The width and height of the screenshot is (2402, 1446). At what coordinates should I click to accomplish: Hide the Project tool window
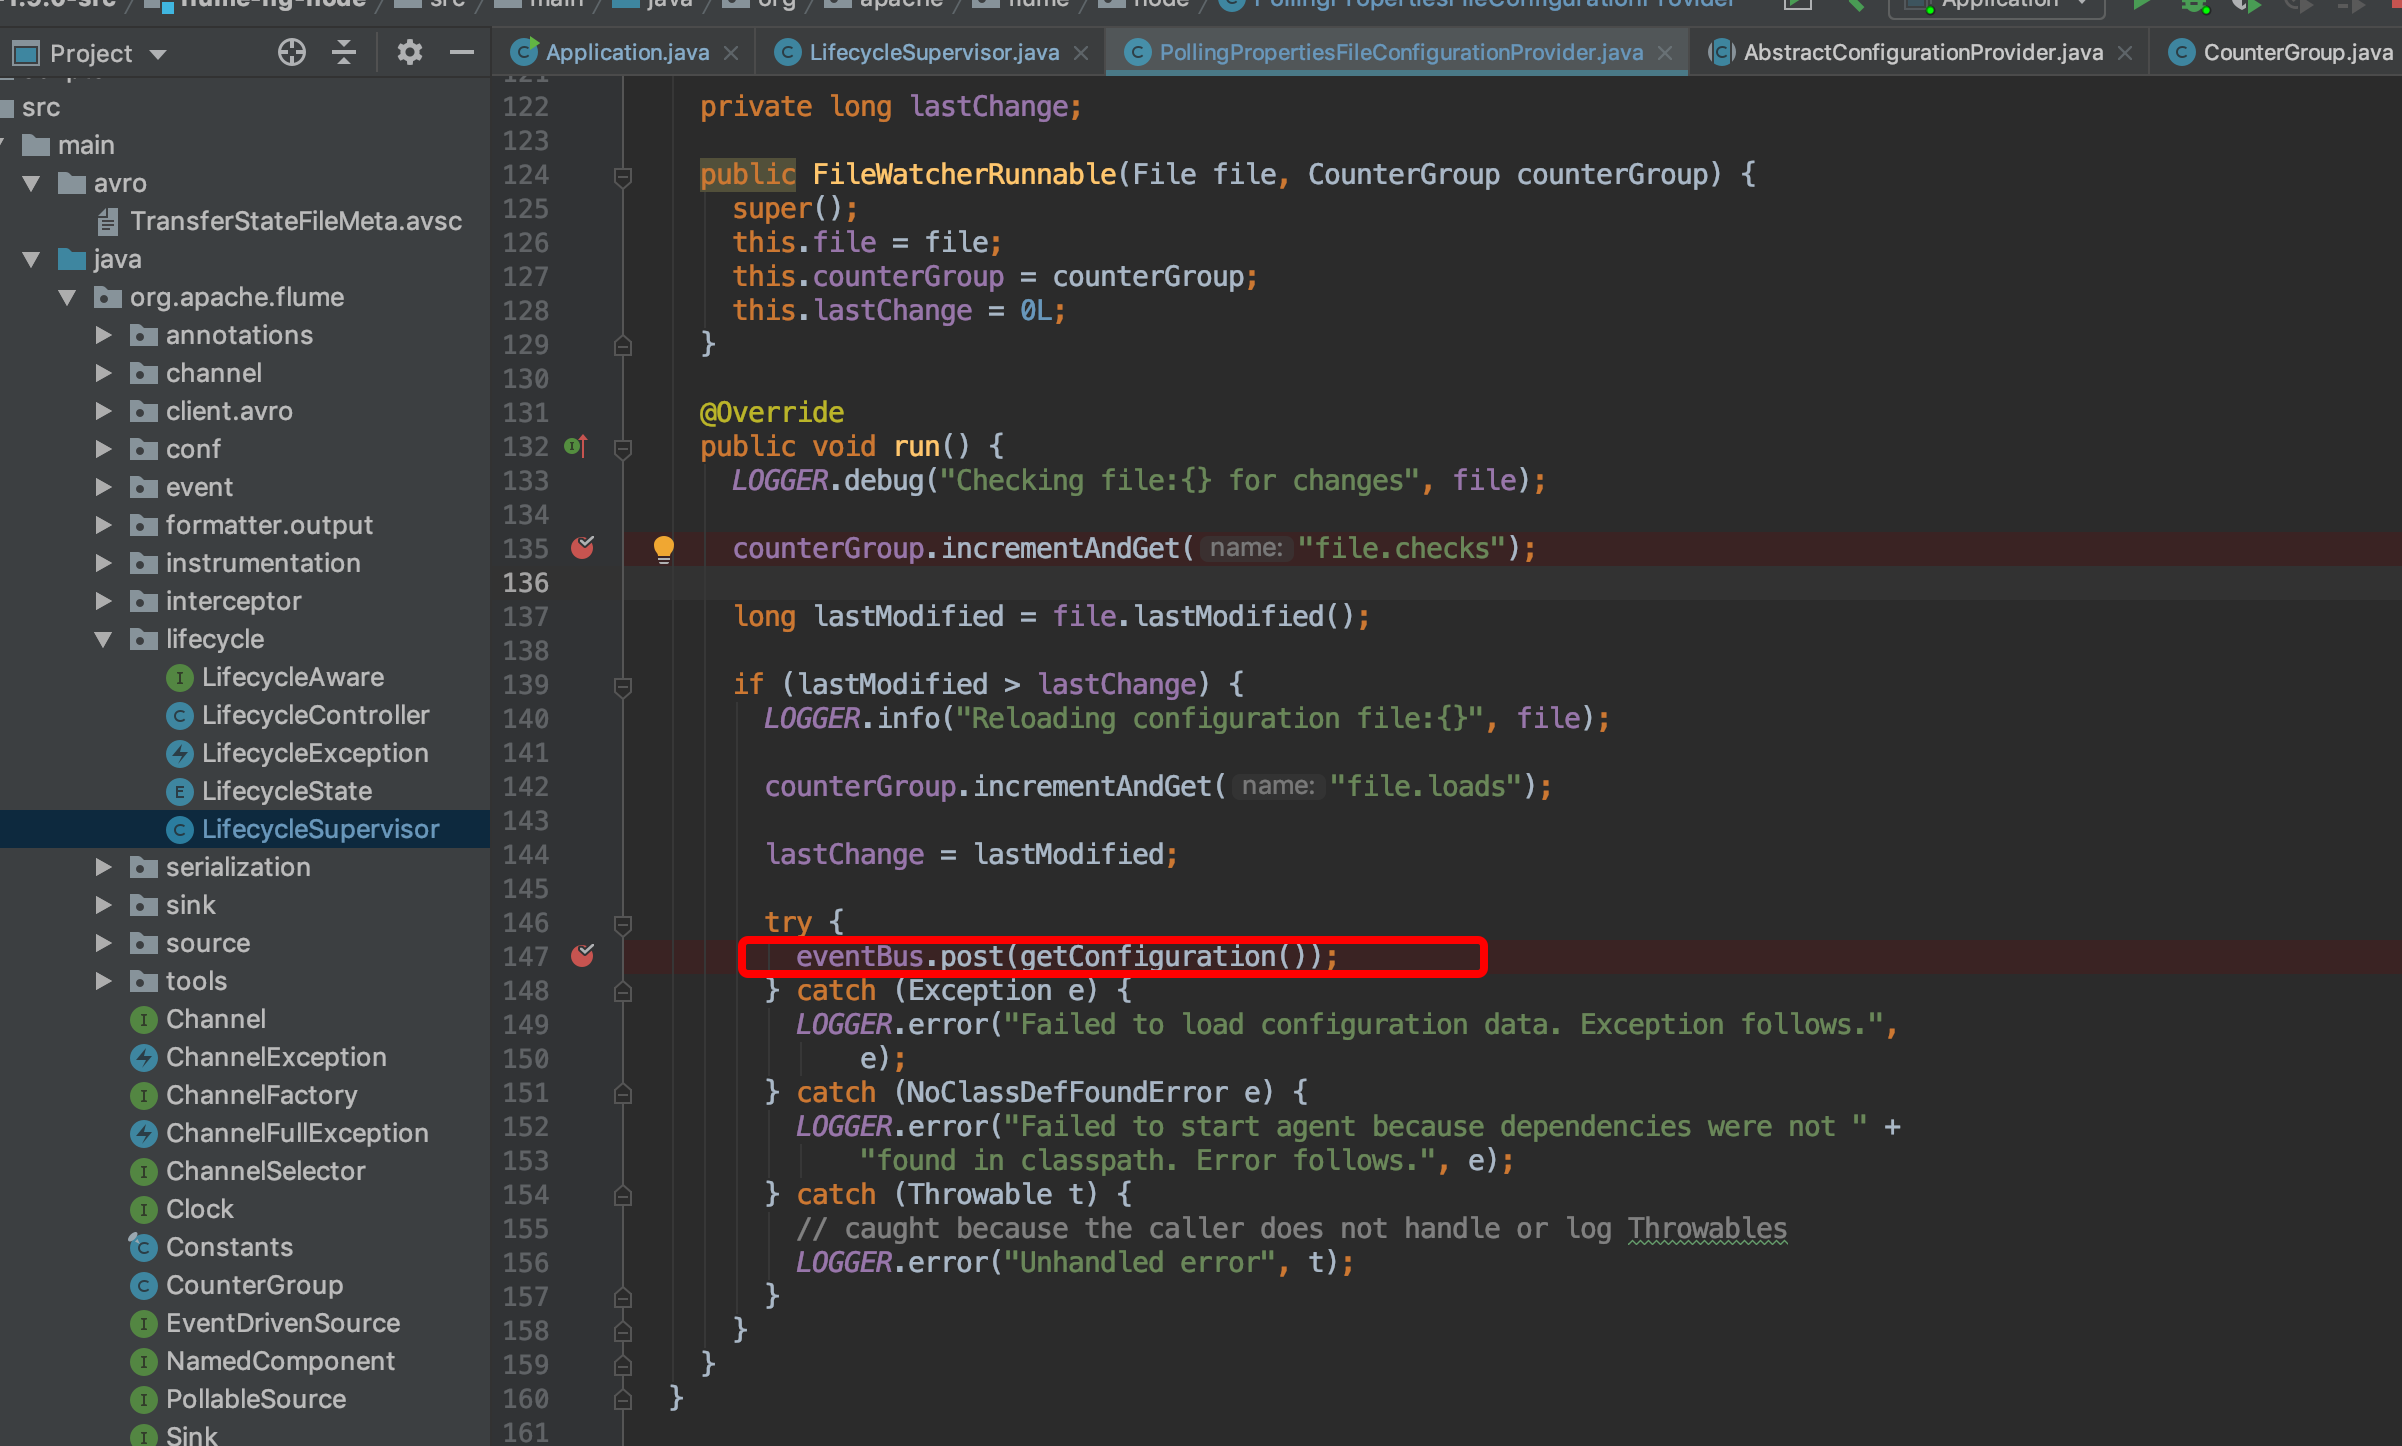pos(461,53)
